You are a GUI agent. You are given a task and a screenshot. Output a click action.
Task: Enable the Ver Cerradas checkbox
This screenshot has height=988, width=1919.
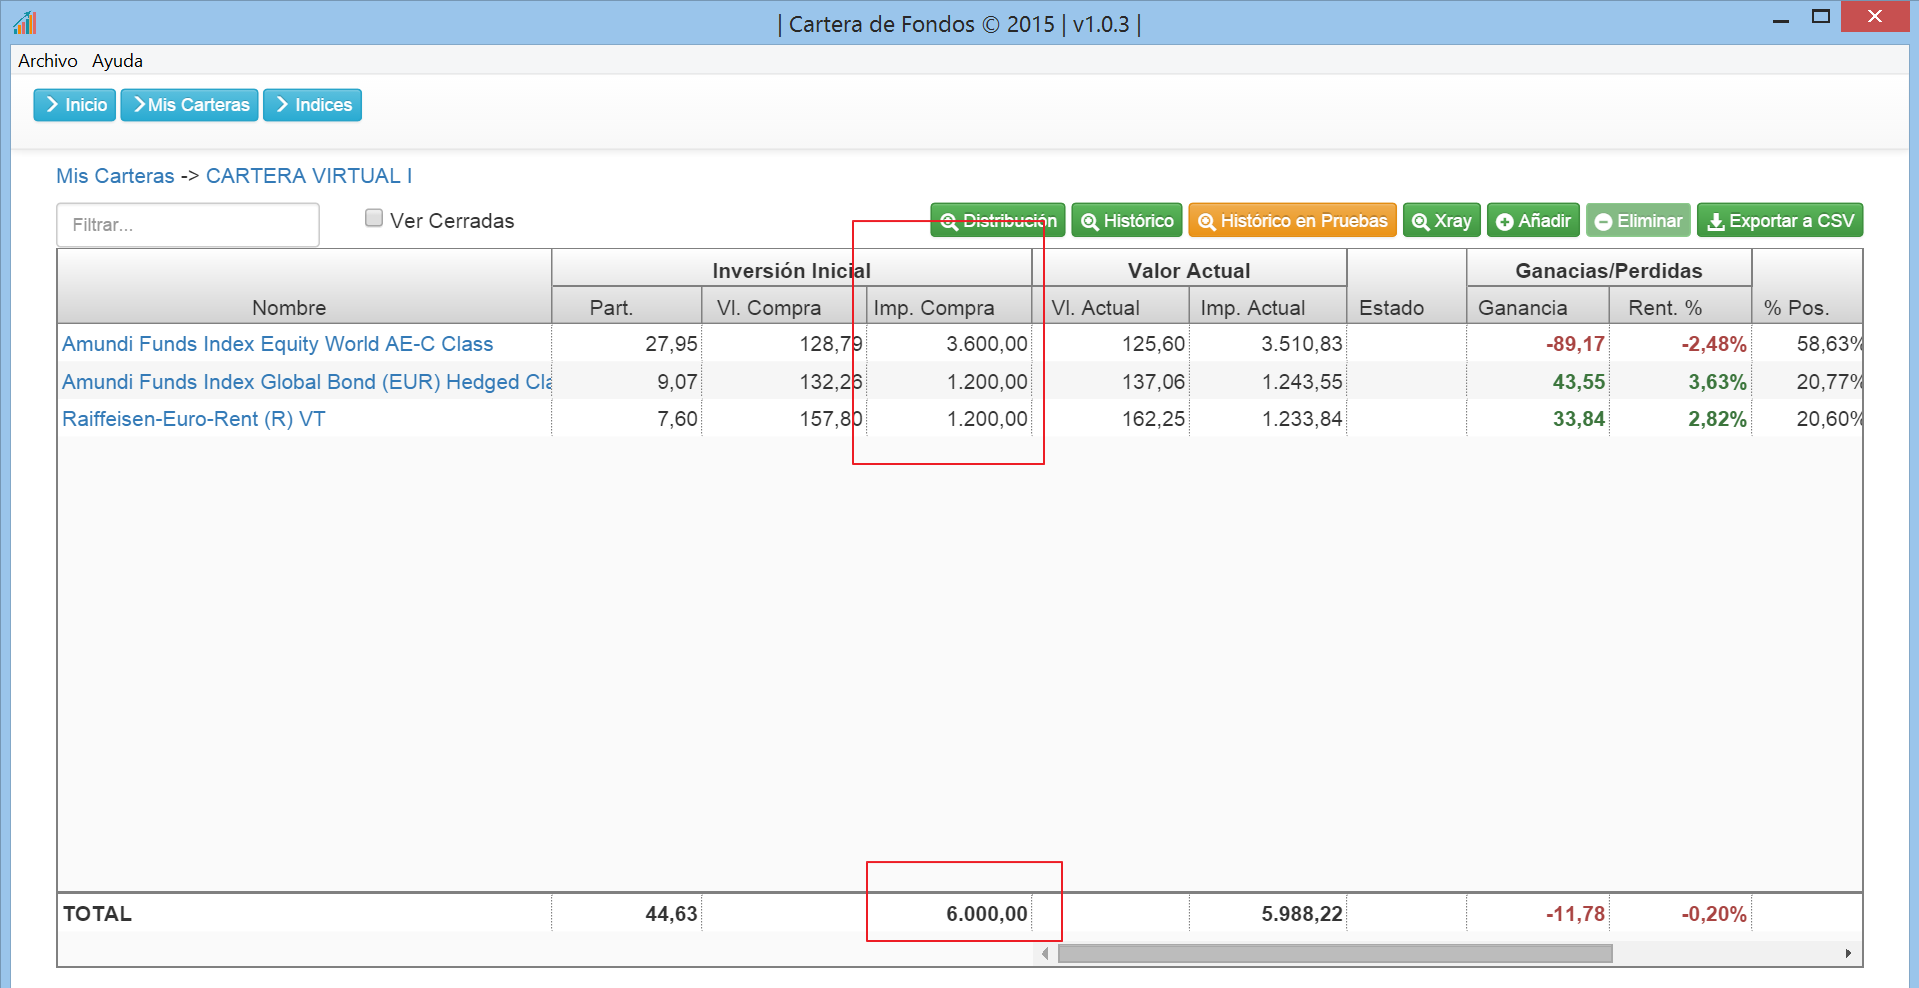pos(374,218)
